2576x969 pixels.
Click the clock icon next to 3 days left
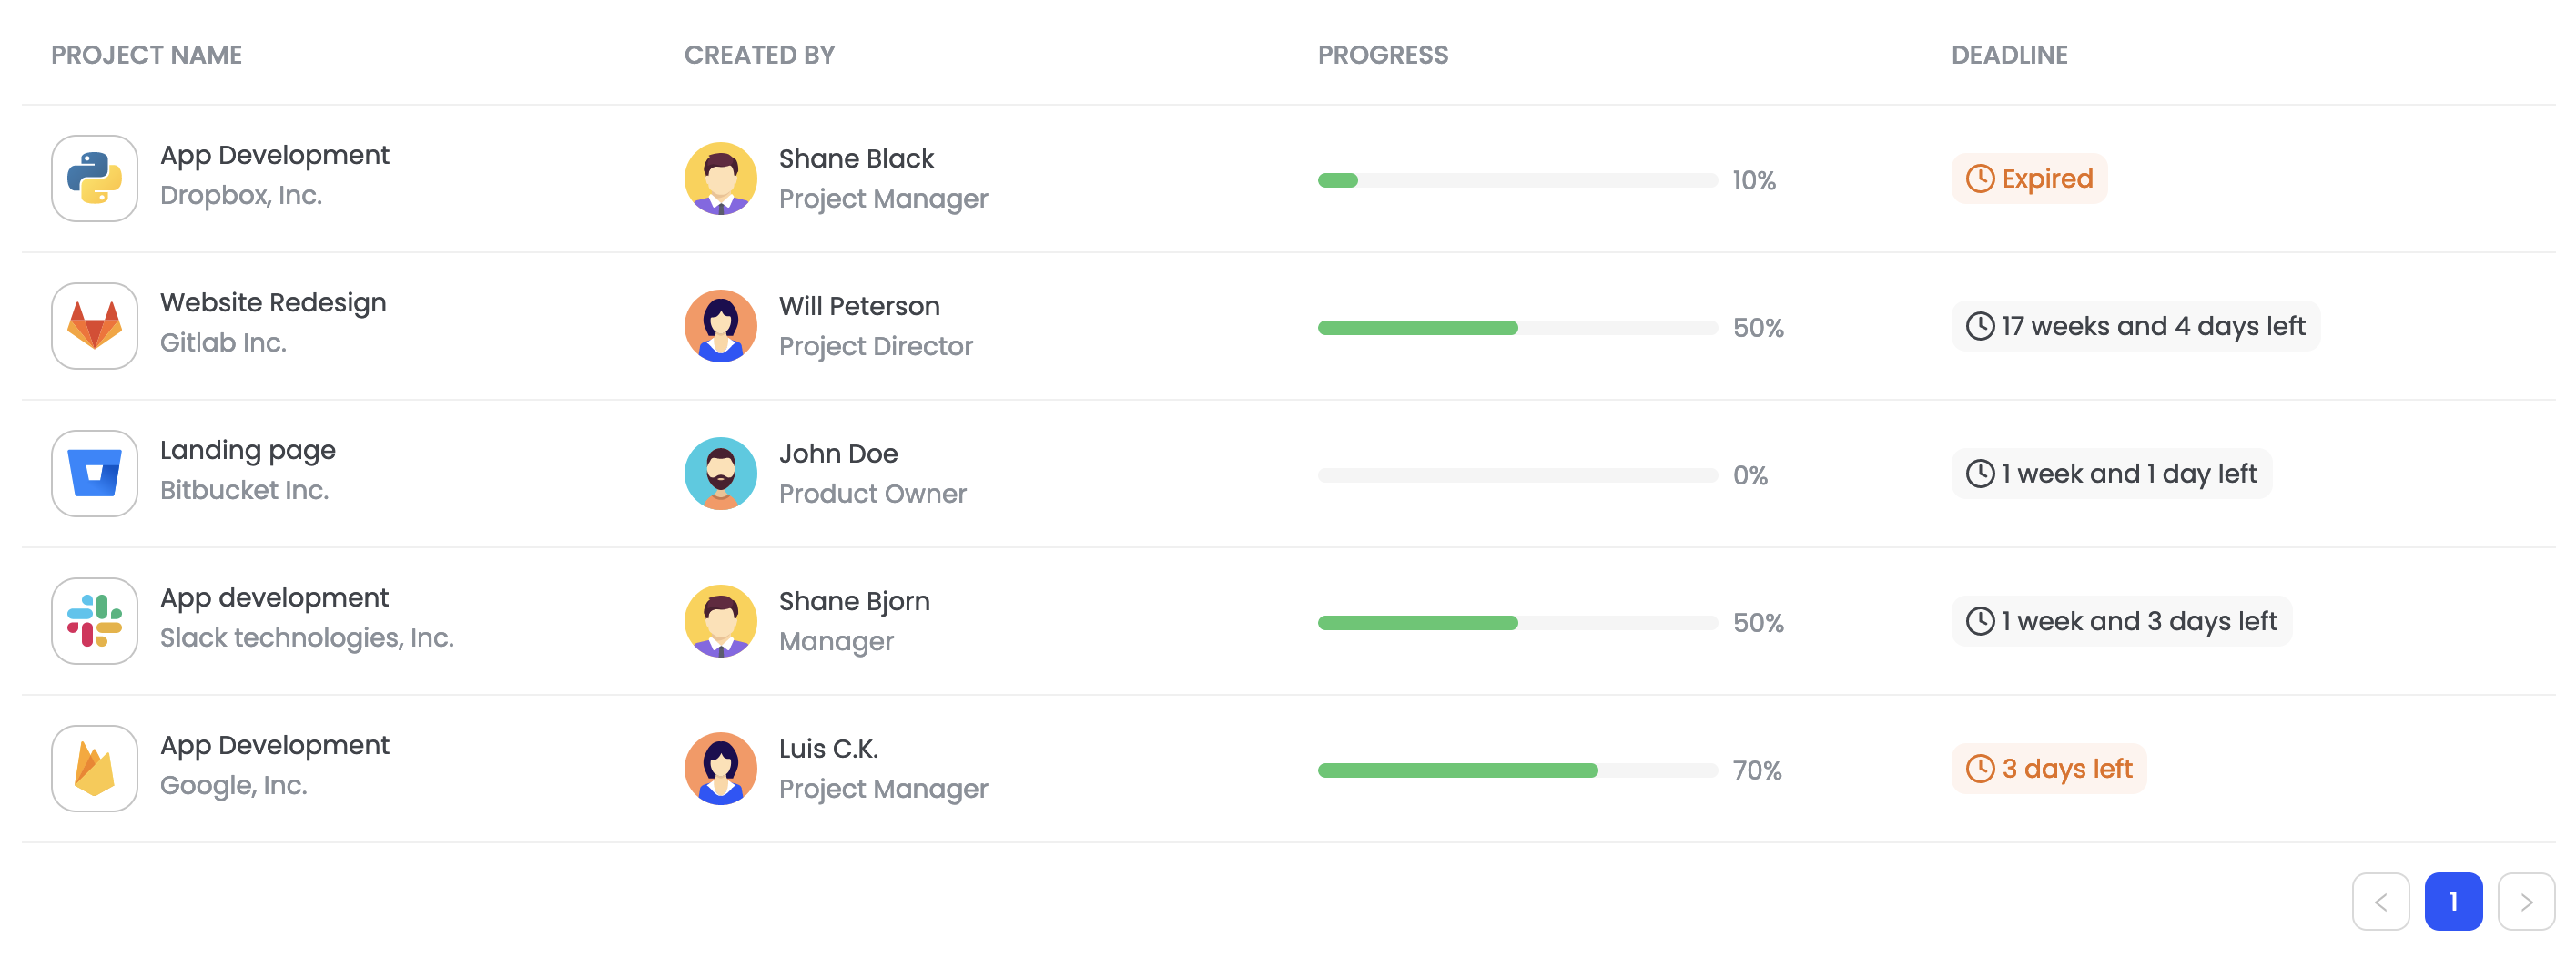(1981, 768)
